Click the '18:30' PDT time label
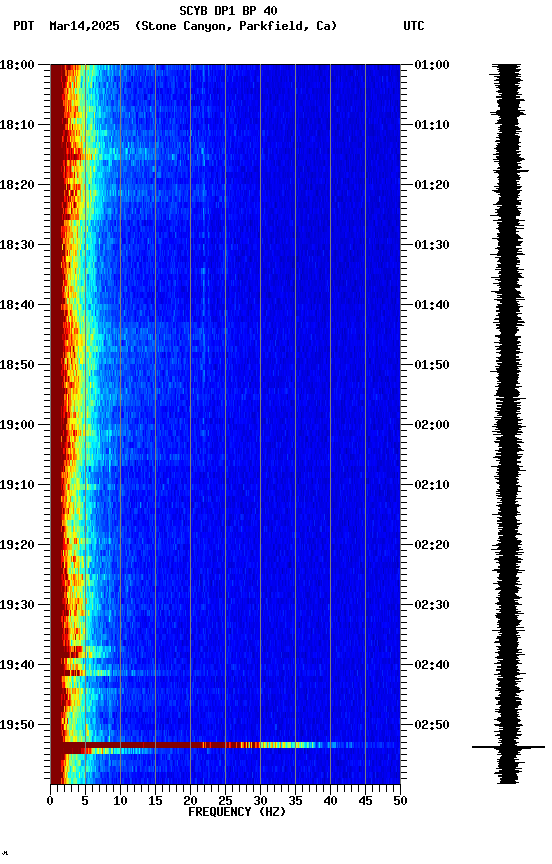Viewport: 552px width, 864px height. pyautogui.click(x=17, y=245)
